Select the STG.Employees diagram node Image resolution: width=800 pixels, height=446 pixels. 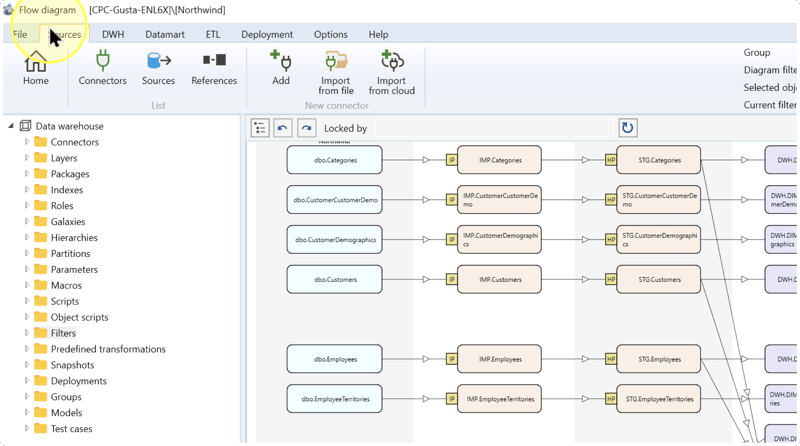pos(659,359)
